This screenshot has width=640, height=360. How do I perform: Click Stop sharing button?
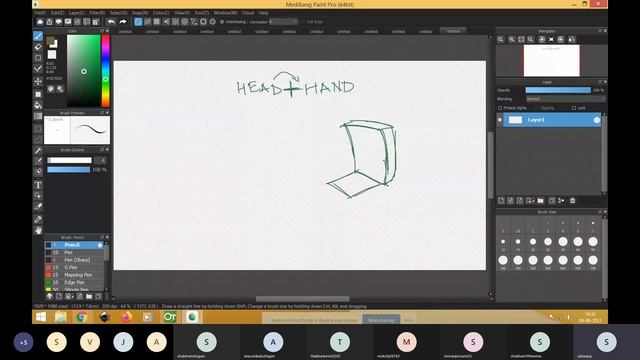click(x=381, y=320)
